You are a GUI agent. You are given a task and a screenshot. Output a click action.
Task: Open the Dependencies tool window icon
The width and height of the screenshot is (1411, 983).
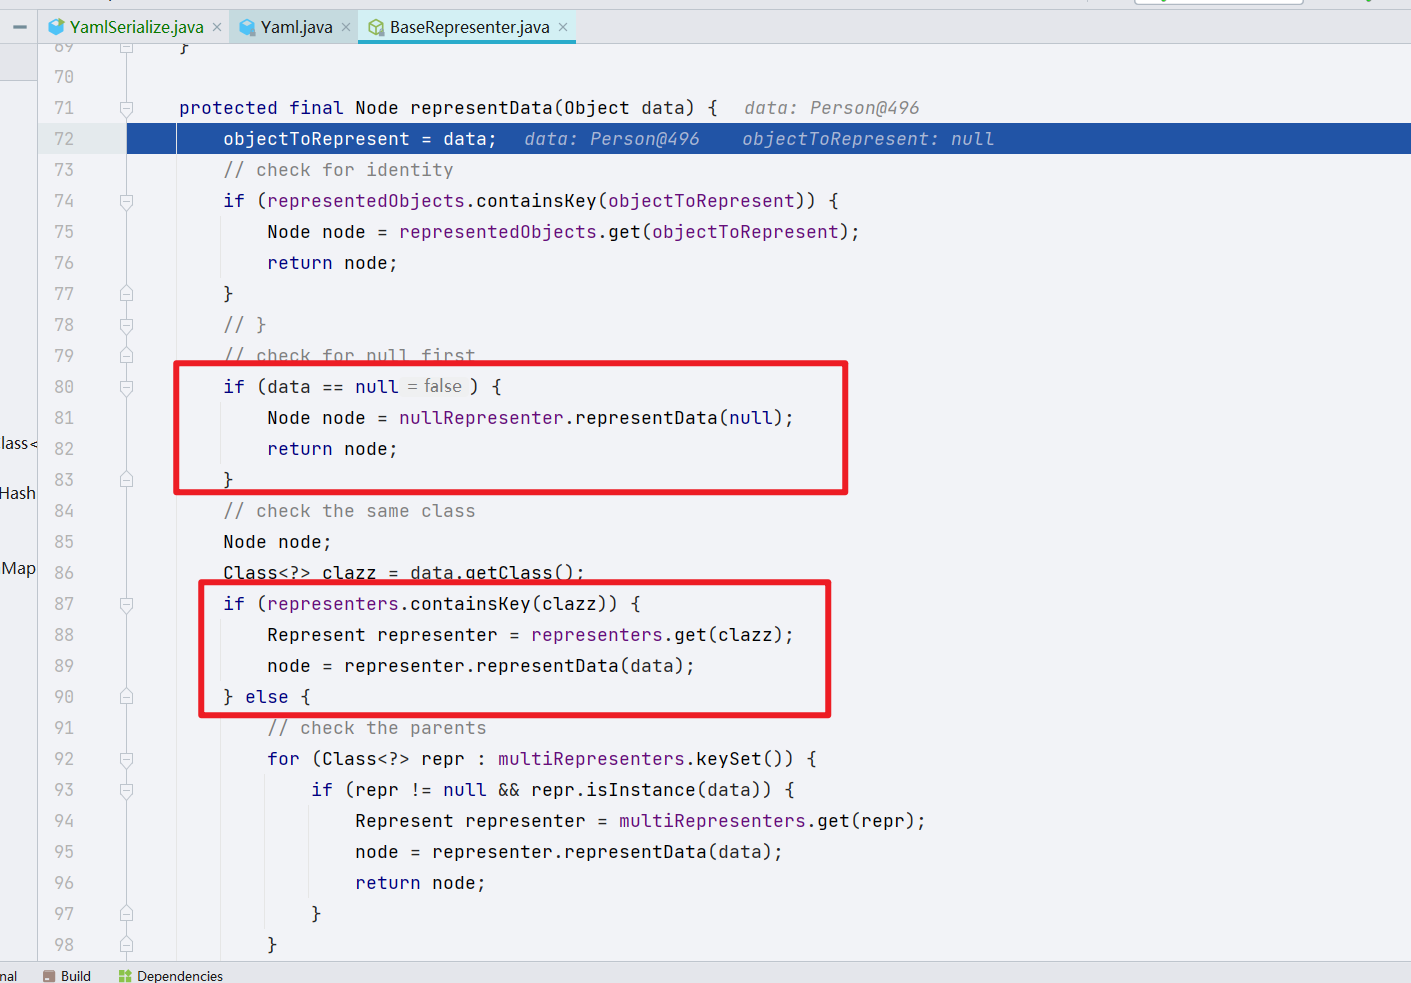[x=124, y=975]
